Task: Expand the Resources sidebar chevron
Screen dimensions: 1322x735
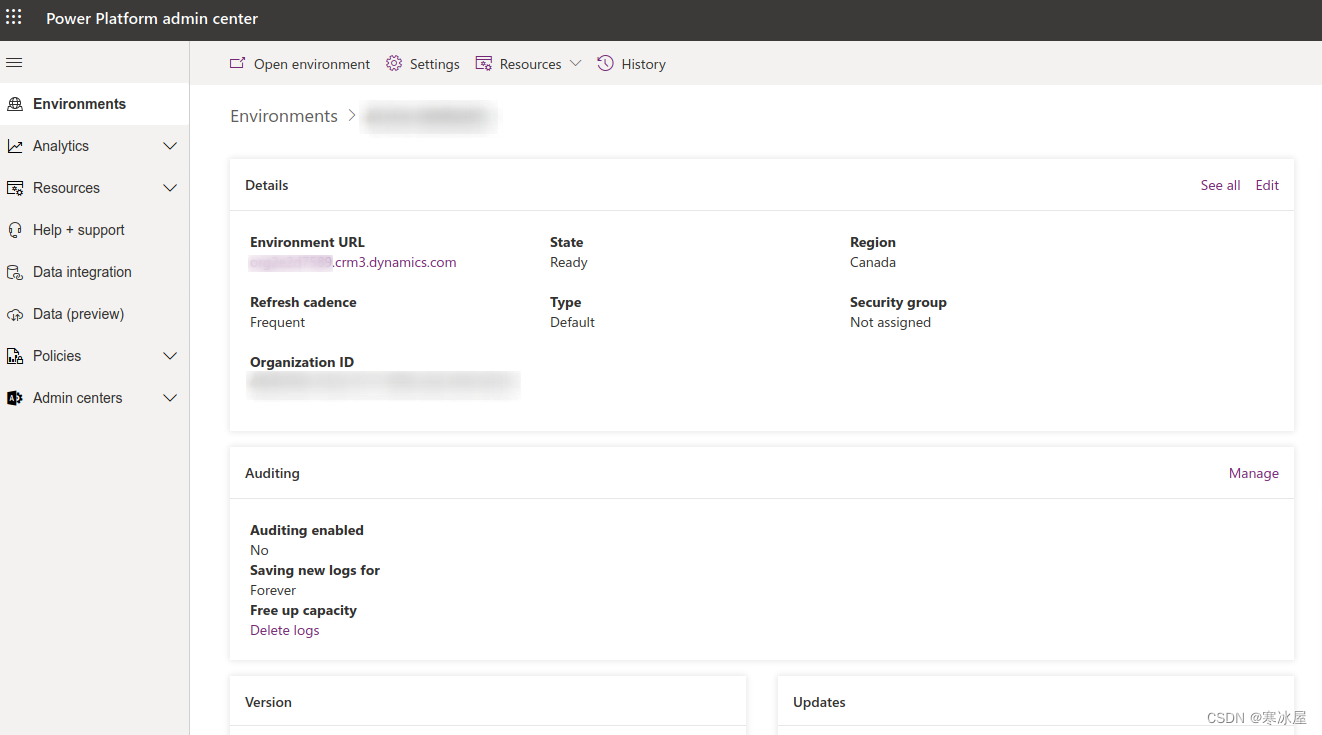Action: (x=170, y=188)
